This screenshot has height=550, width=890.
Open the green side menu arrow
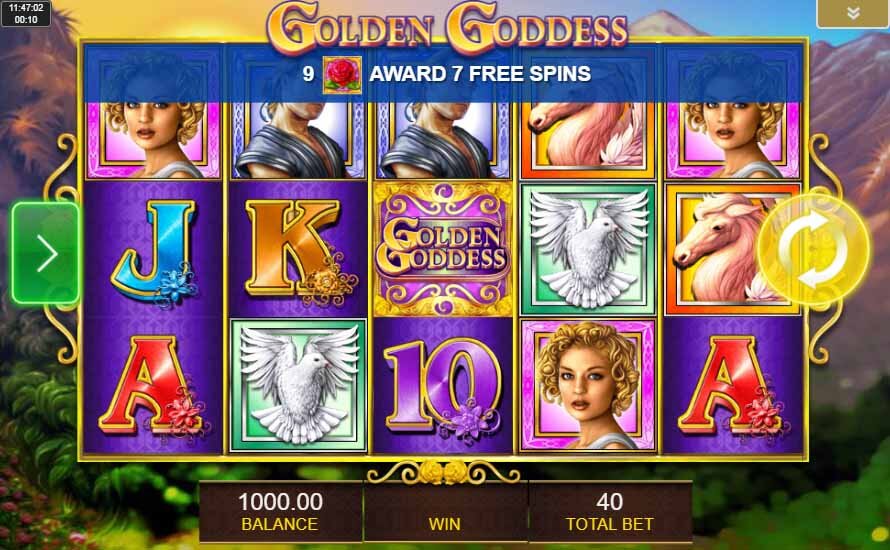click(x=45, y=253)
